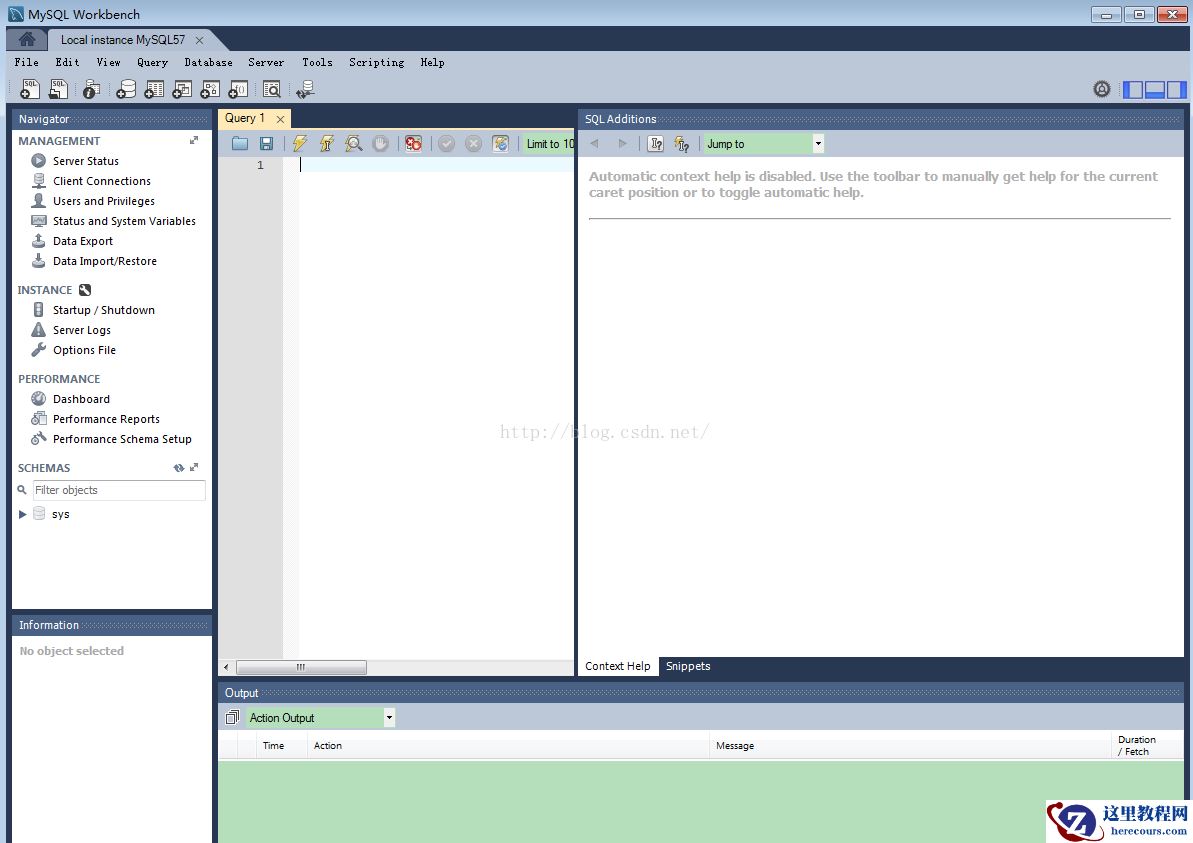This screenshot has height=843, width=1193.
Task: Toggle automatic context help button
Action: coord(682,144)
